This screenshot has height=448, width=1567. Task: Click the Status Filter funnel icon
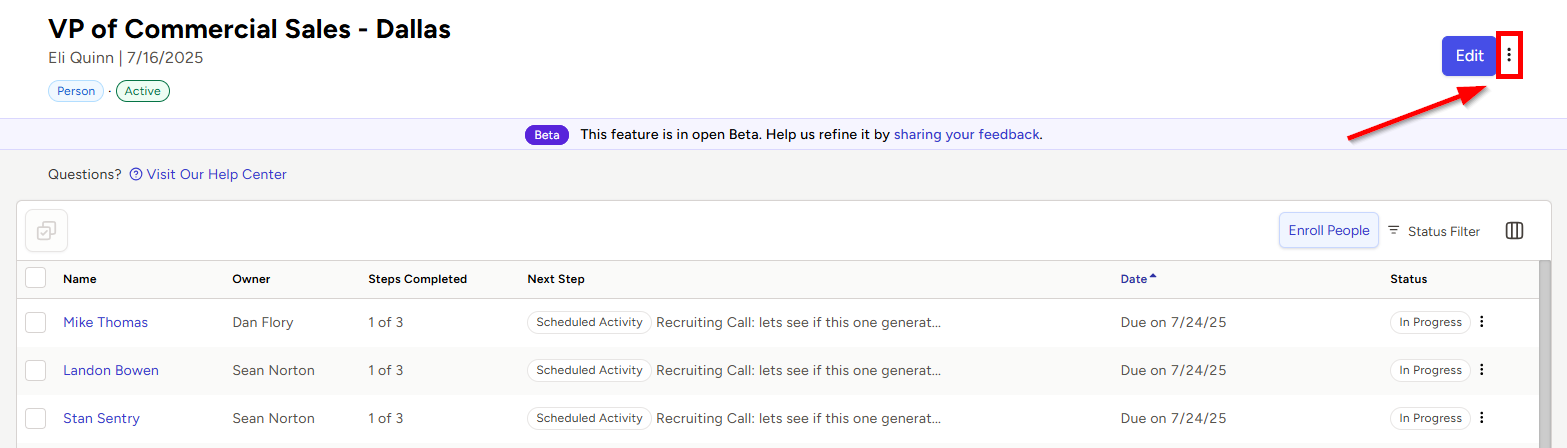[x=1394, y=231]
